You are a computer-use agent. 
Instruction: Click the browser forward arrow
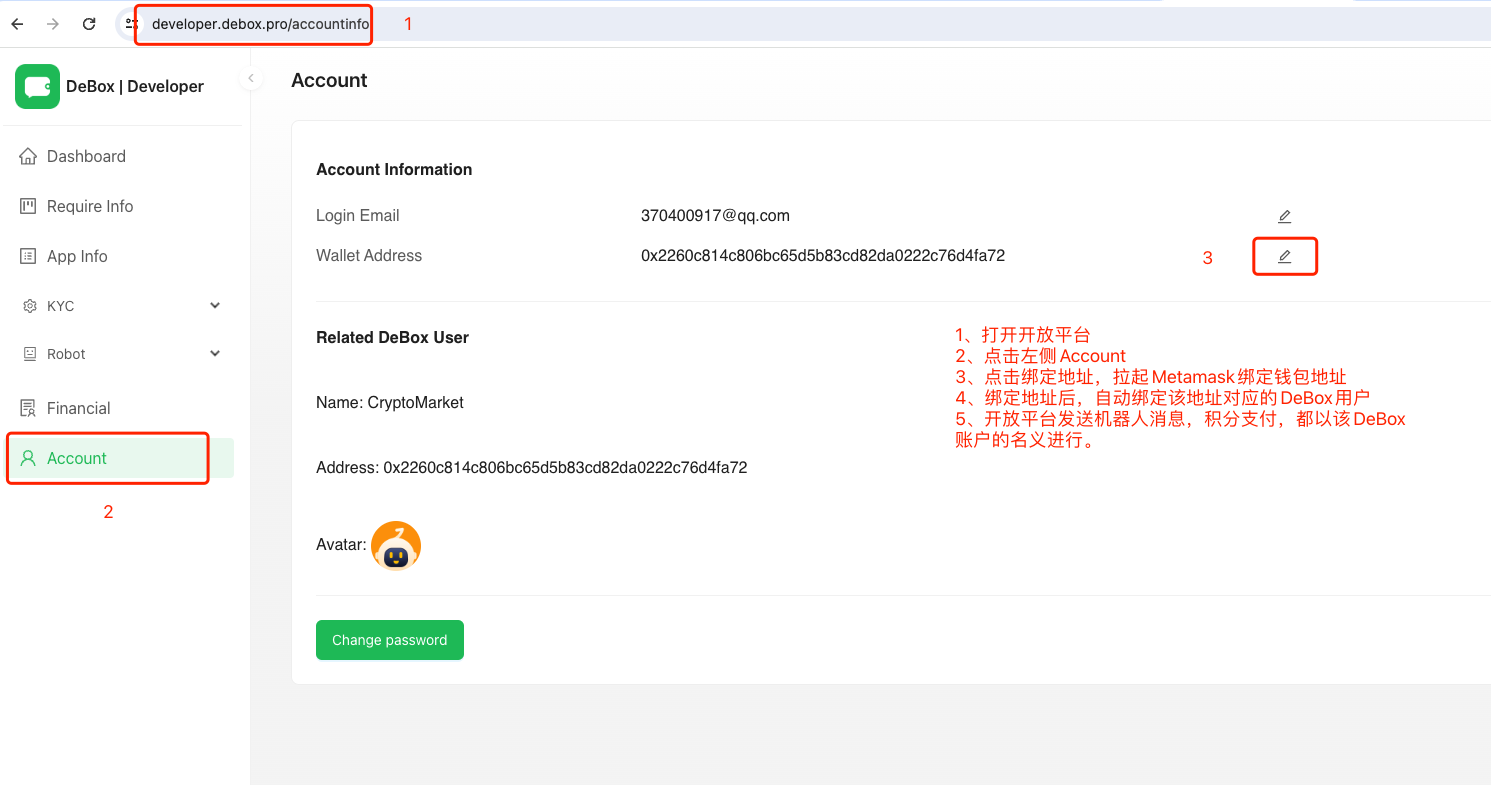point(53,24)
